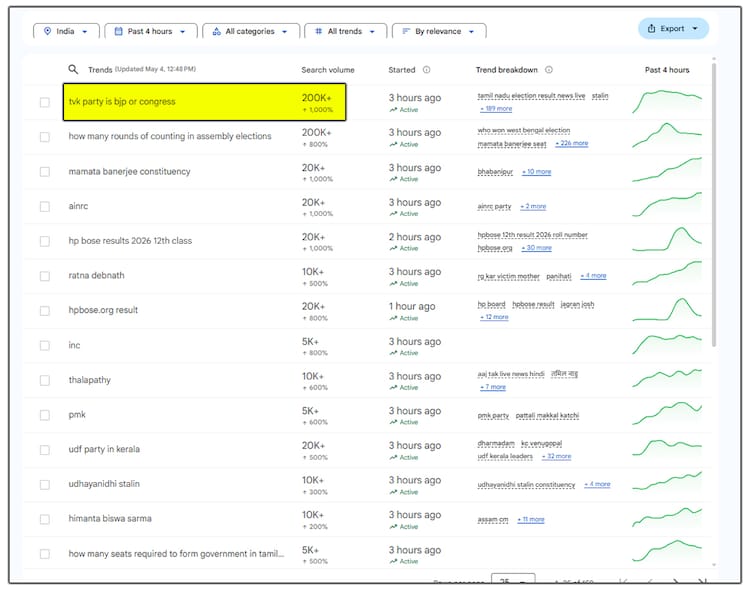The image size is (750, 590).
Task: Click the Search volume column header
Action: 328,70
